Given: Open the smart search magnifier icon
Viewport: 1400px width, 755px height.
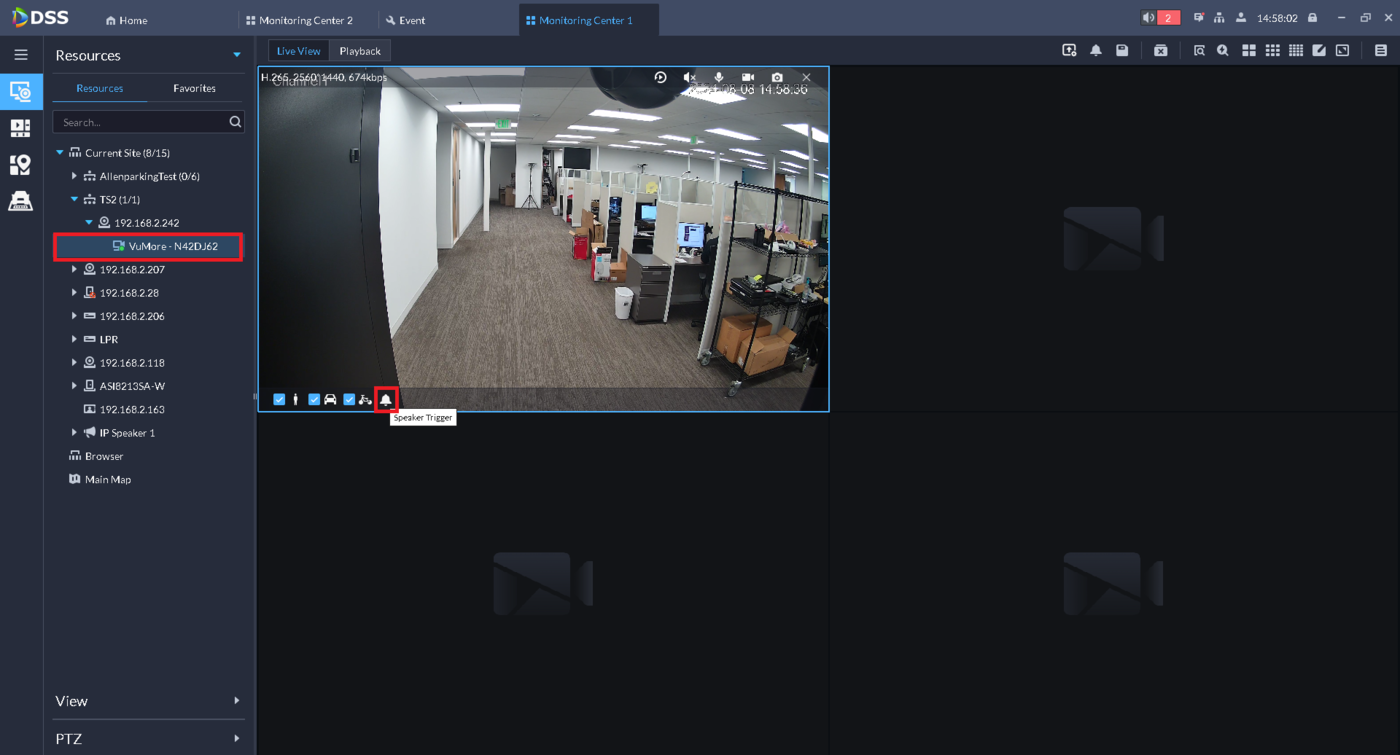Looking at the screenshot, I should [1222, 50].
